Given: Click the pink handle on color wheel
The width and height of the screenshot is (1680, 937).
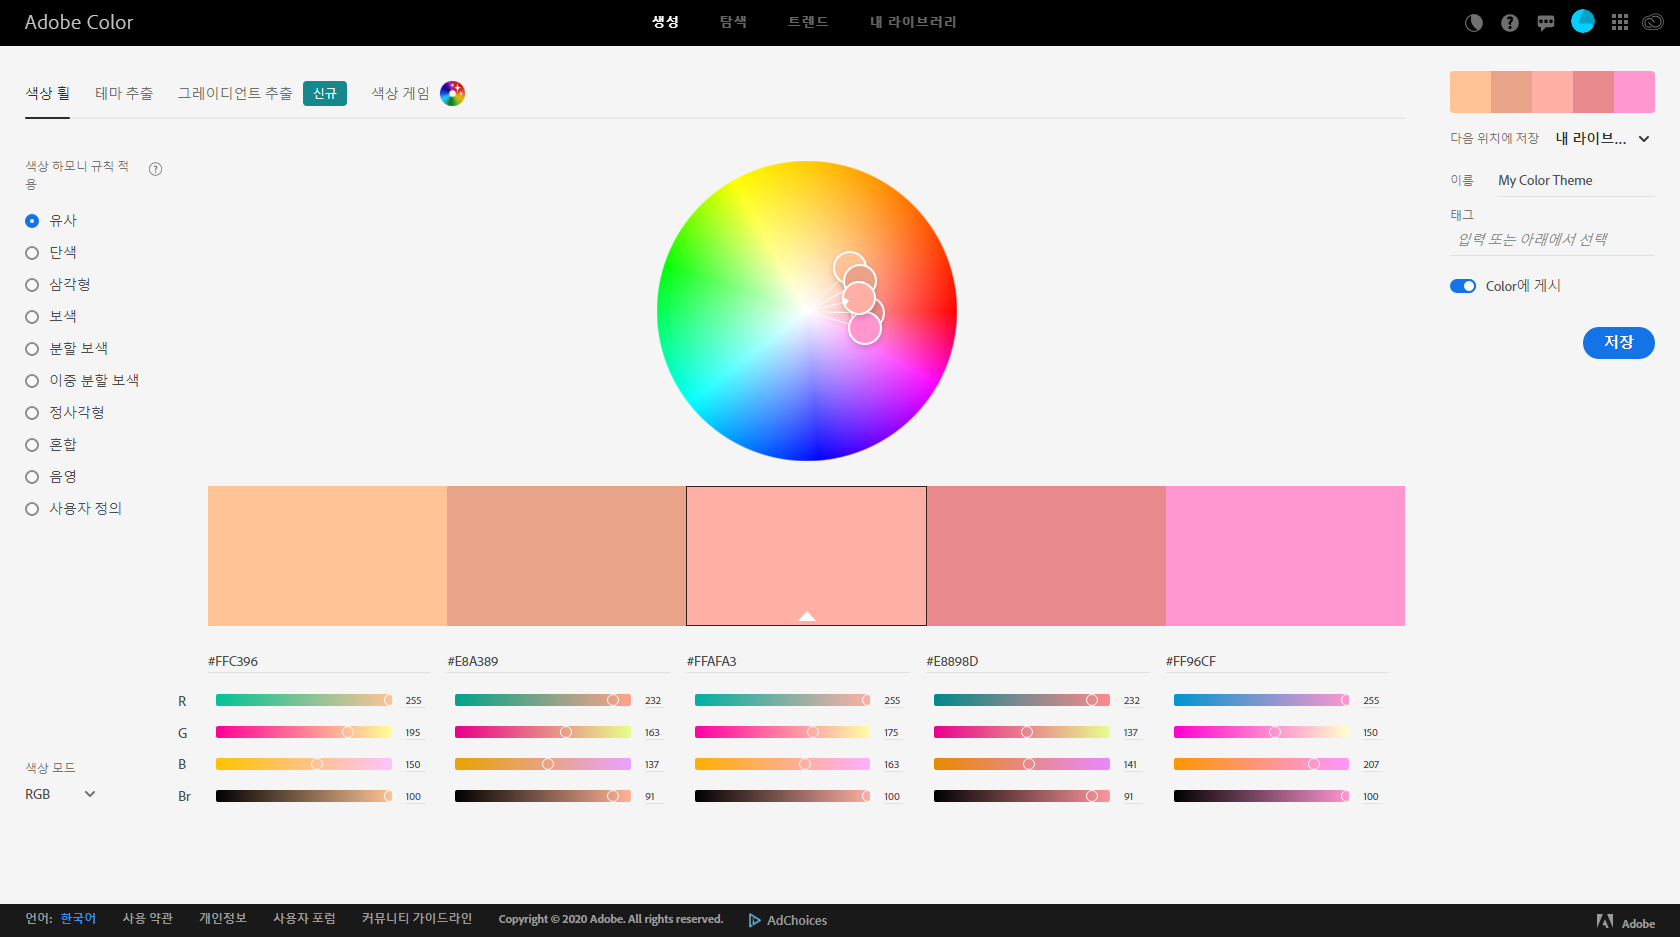Looking at the screenshot, I should [865, 328].
